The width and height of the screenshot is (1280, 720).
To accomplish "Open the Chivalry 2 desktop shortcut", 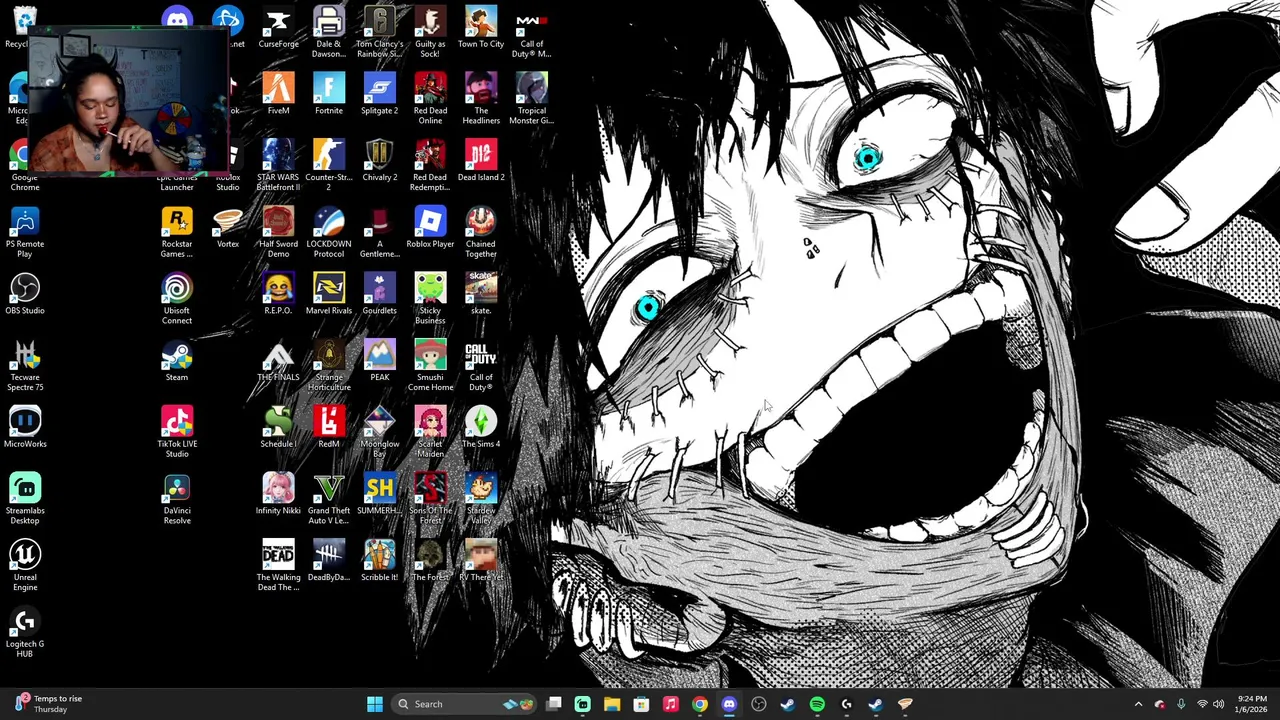I will coord(379,161).
